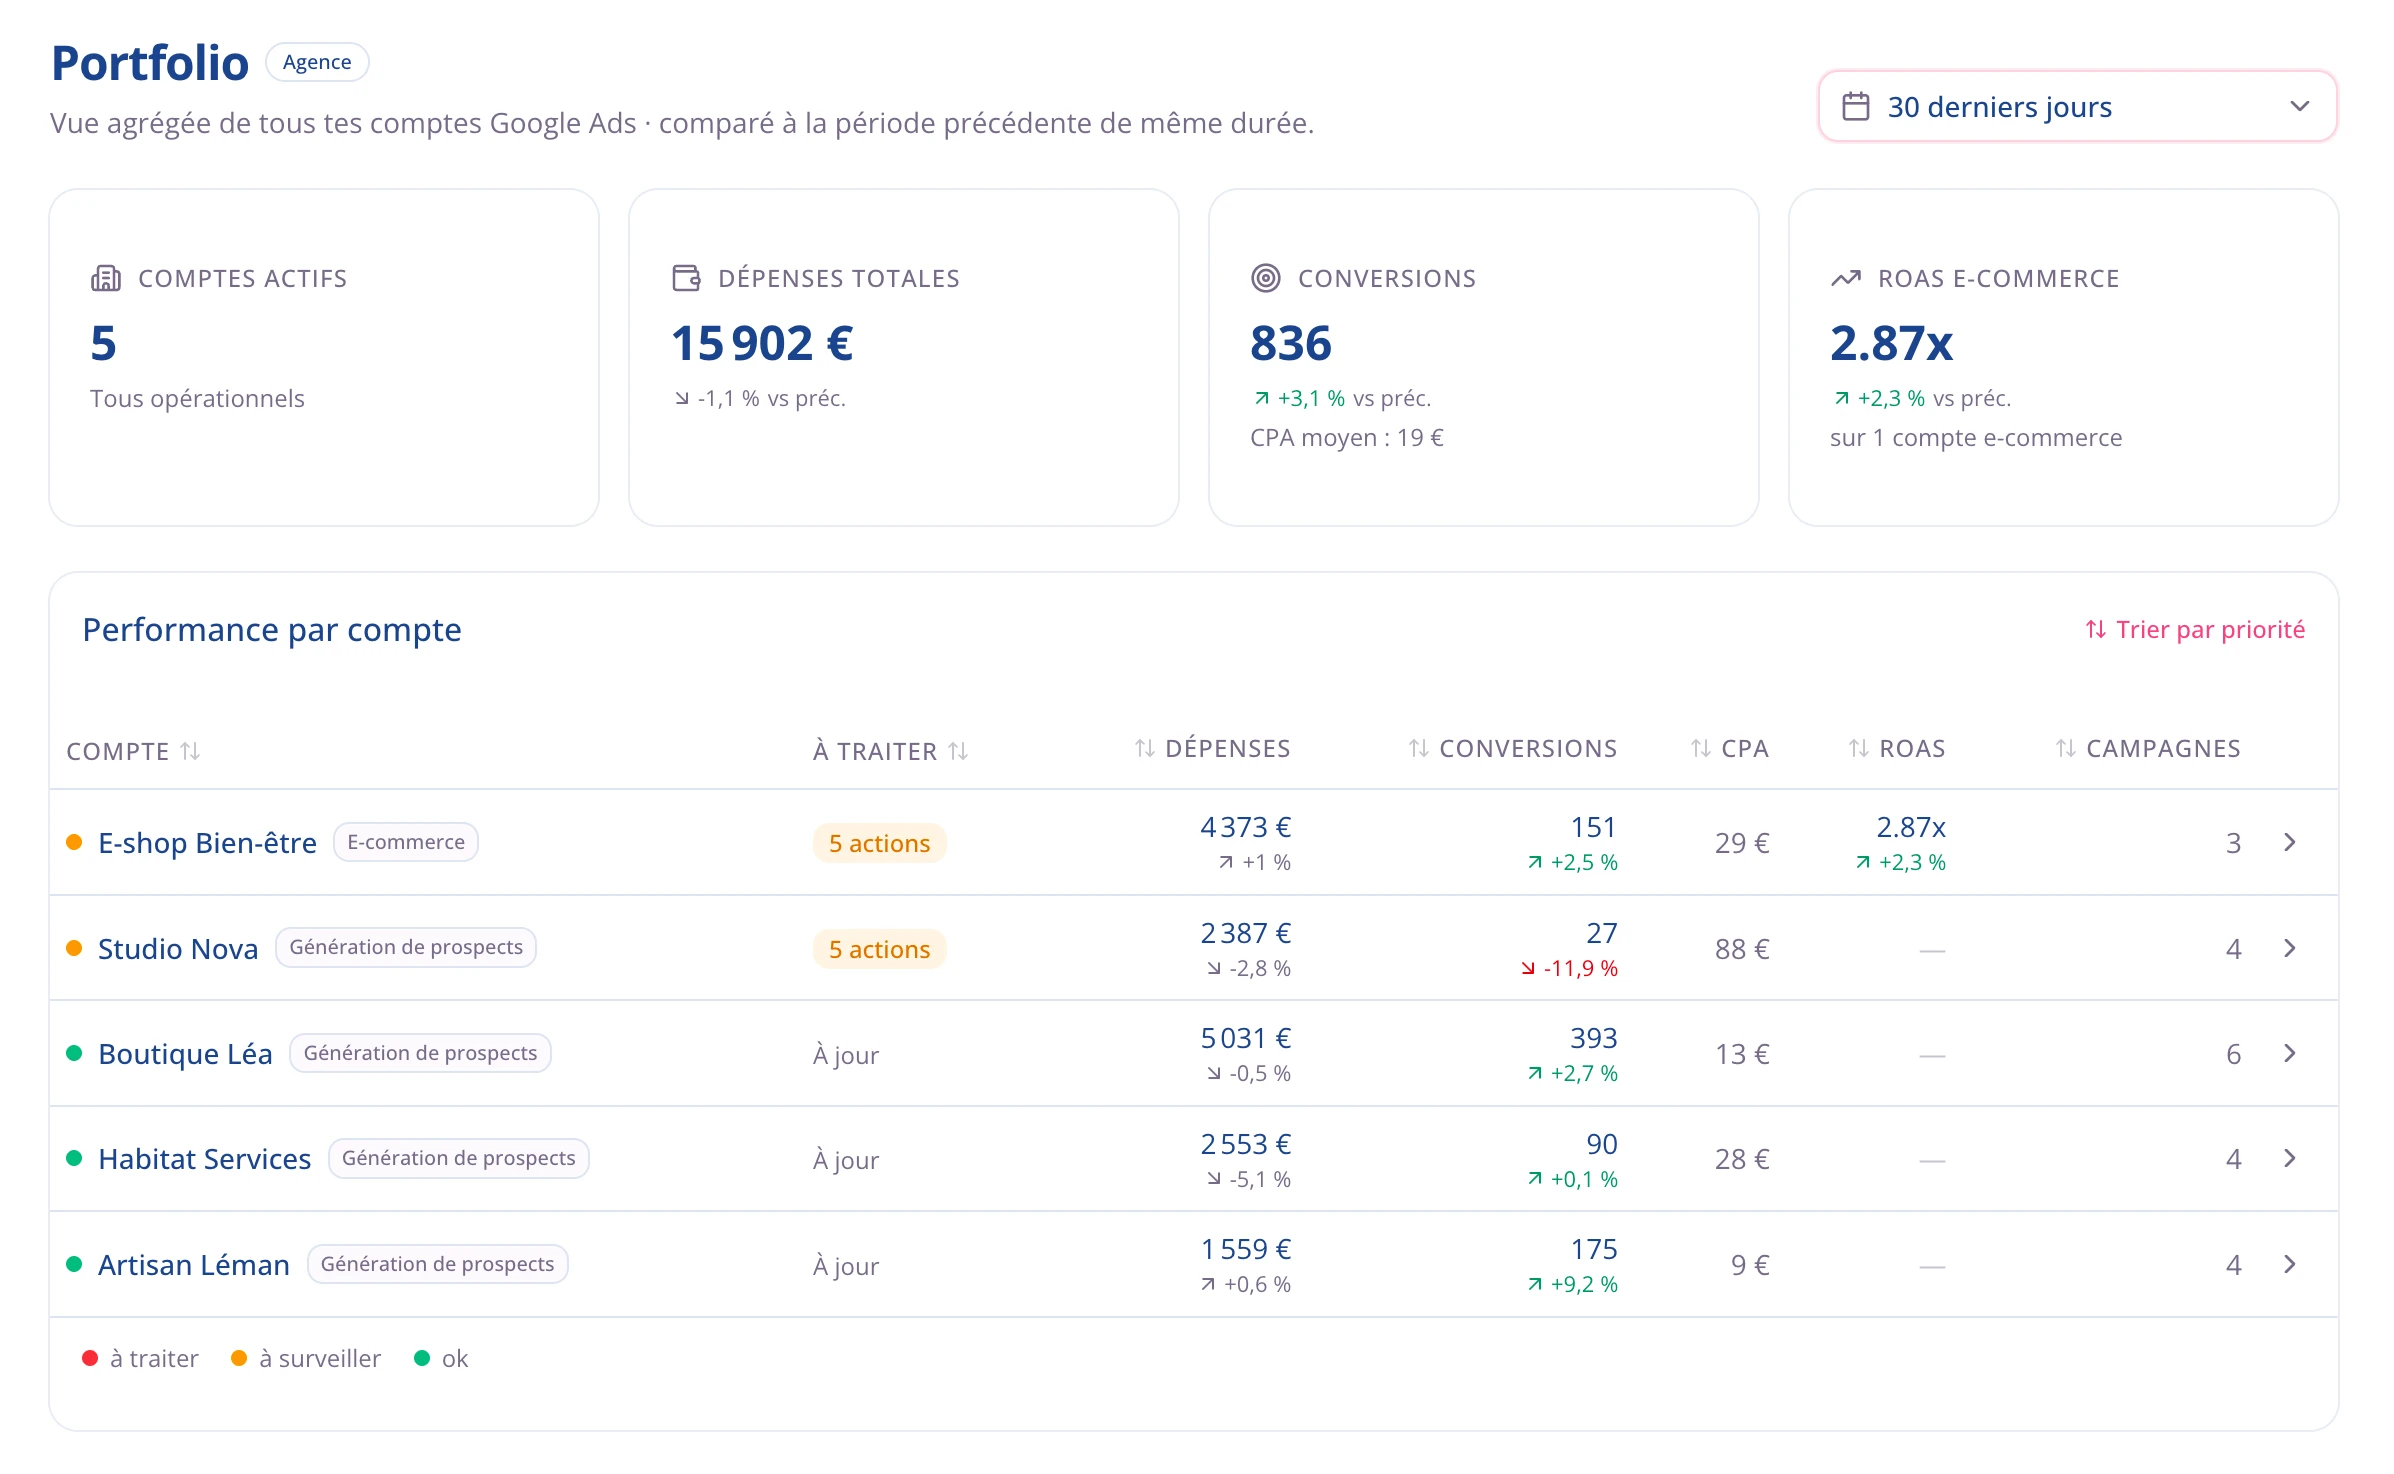Sort table by Campagnes column header
2394x1474 pixels.
click(x=2148, y=748)
